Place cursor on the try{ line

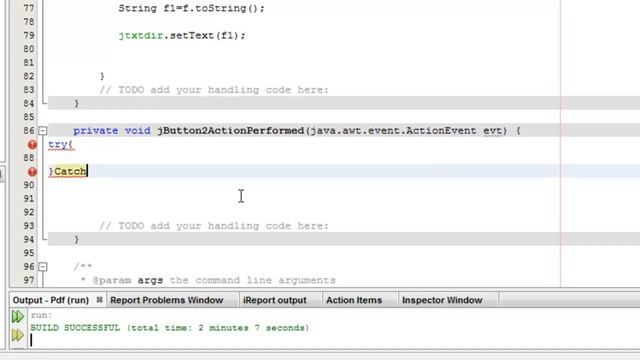61,144
